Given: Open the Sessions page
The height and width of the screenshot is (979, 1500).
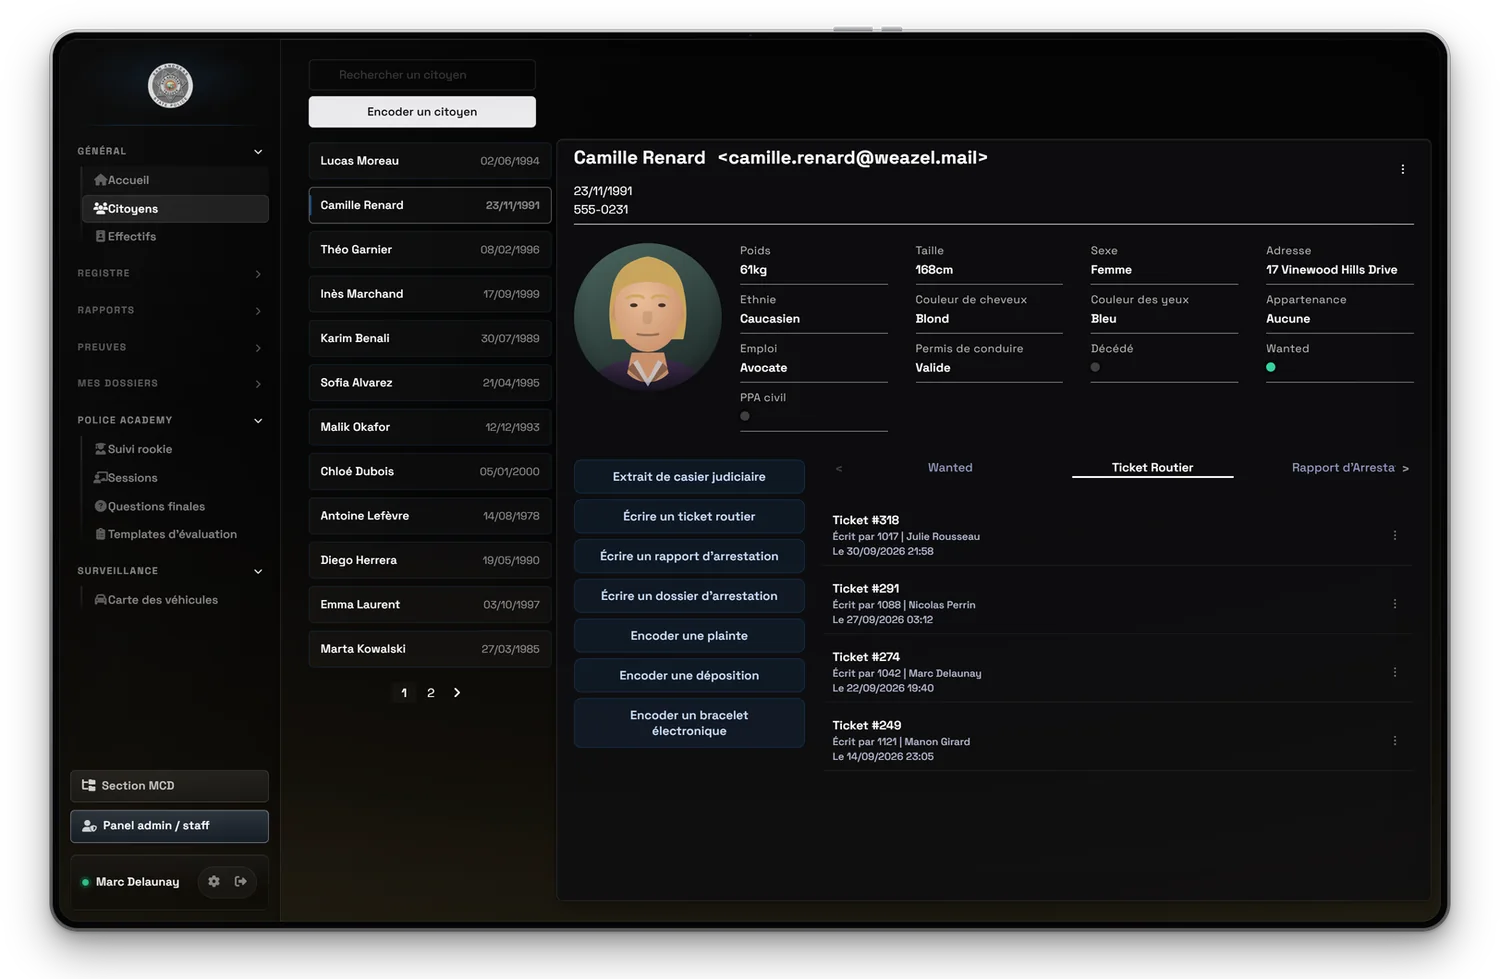Looking at the screenshot, I should pos(175,478).
